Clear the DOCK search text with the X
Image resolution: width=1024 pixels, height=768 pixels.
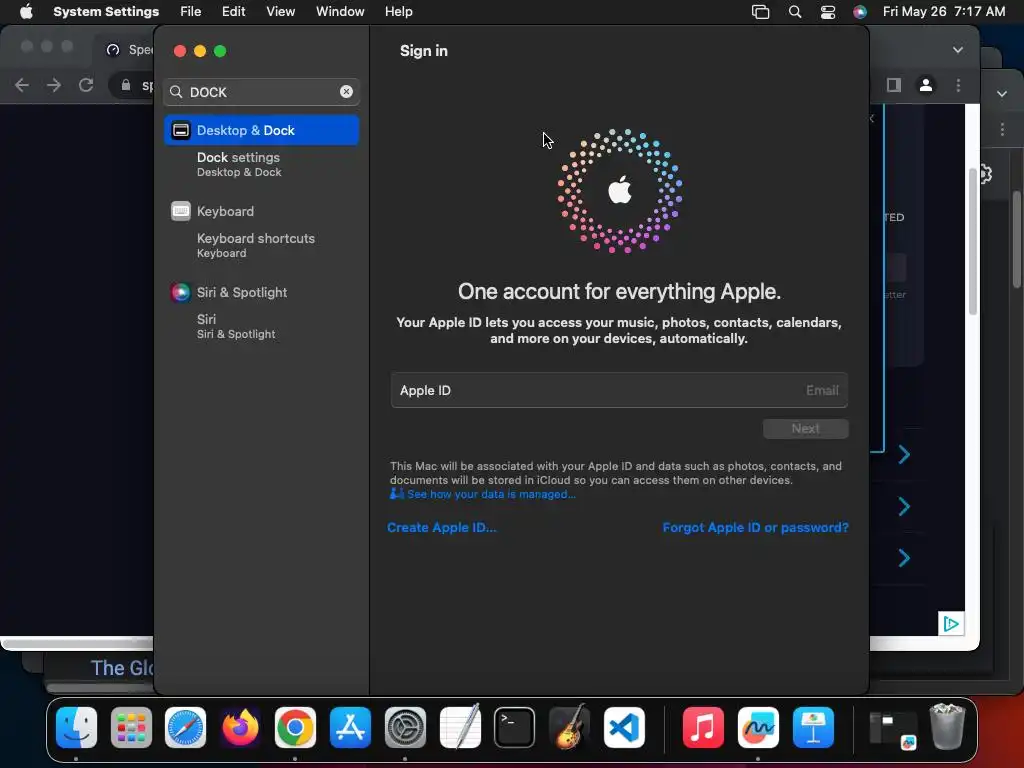tap(346, 91)
